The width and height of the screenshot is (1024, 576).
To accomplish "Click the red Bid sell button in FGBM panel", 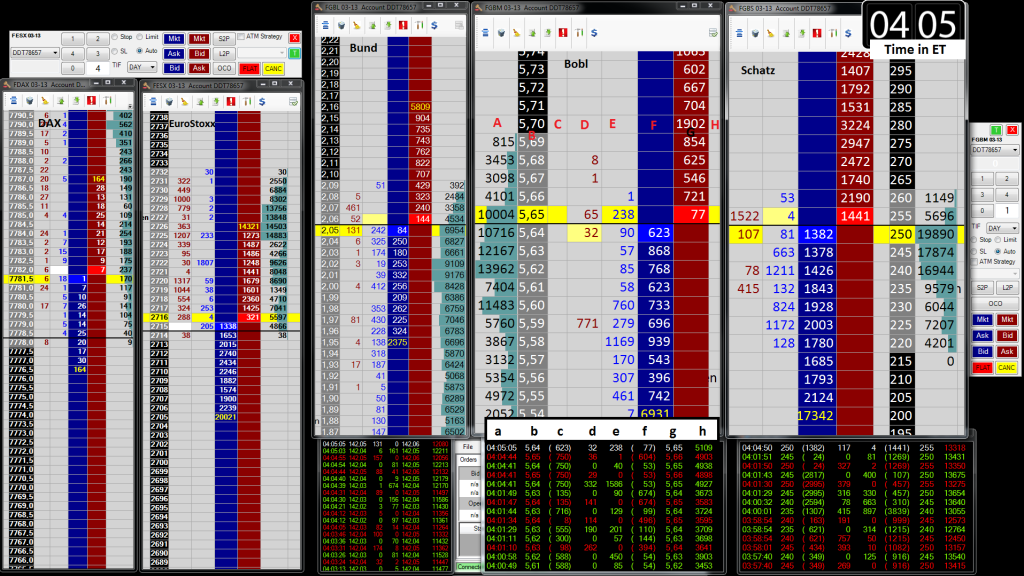I will [x=1007, y=336].
